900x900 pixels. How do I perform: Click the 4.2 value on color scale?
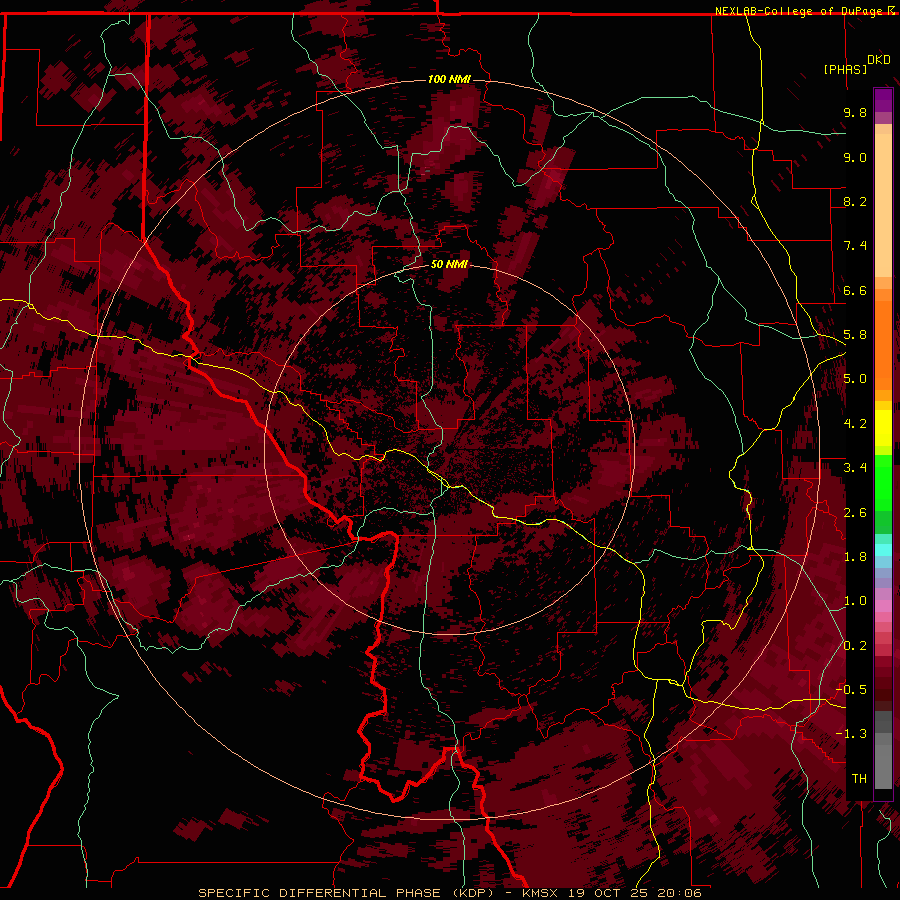[x=855, y=424]
